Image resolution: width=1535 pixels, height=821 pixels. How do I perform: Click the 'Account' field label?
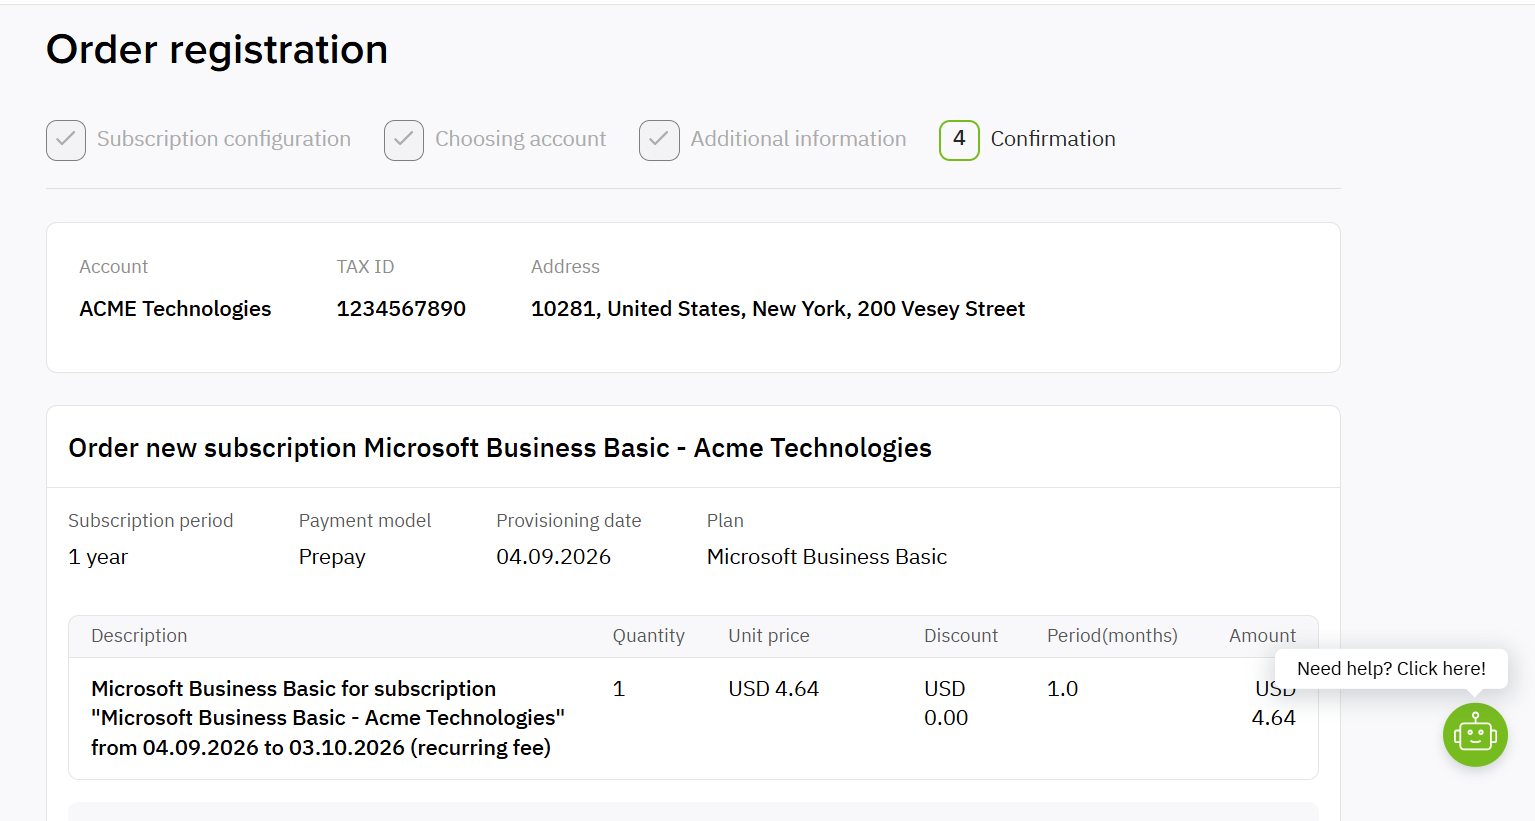pyautogui.click(x=113, y=267)
